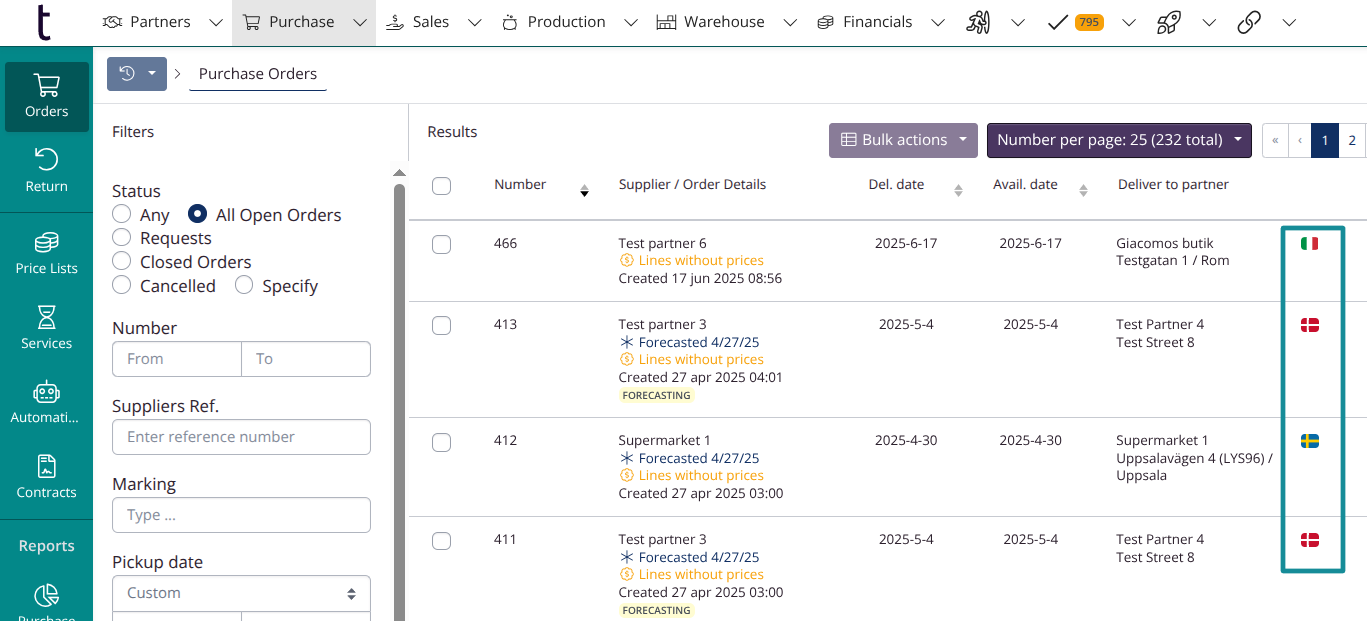Image resolution: width=1367 pixels, height=621 pixels.
Task: Choose the Cancelled status filter
Action: 122,286
